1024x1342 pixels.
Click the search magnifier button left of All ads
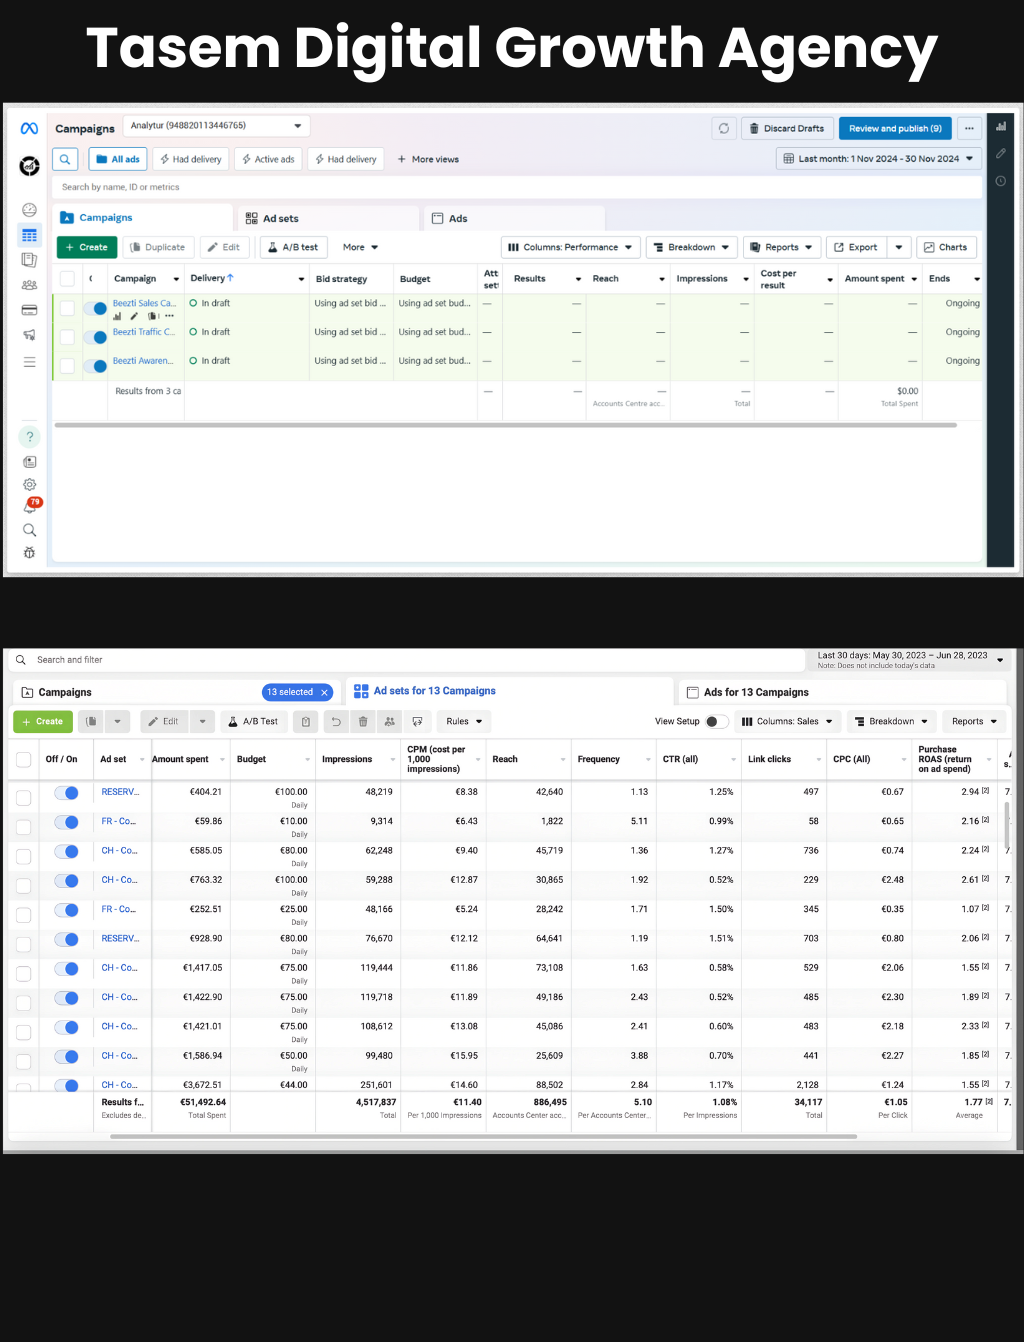tap(65, 159)
